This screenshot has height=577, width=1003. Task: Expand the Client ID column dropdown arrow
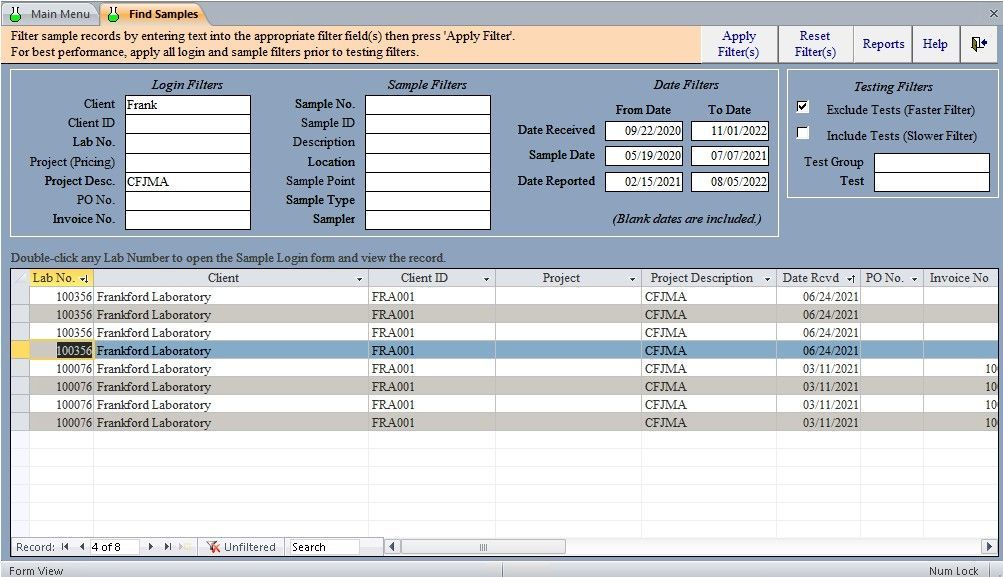click(486, 279)
